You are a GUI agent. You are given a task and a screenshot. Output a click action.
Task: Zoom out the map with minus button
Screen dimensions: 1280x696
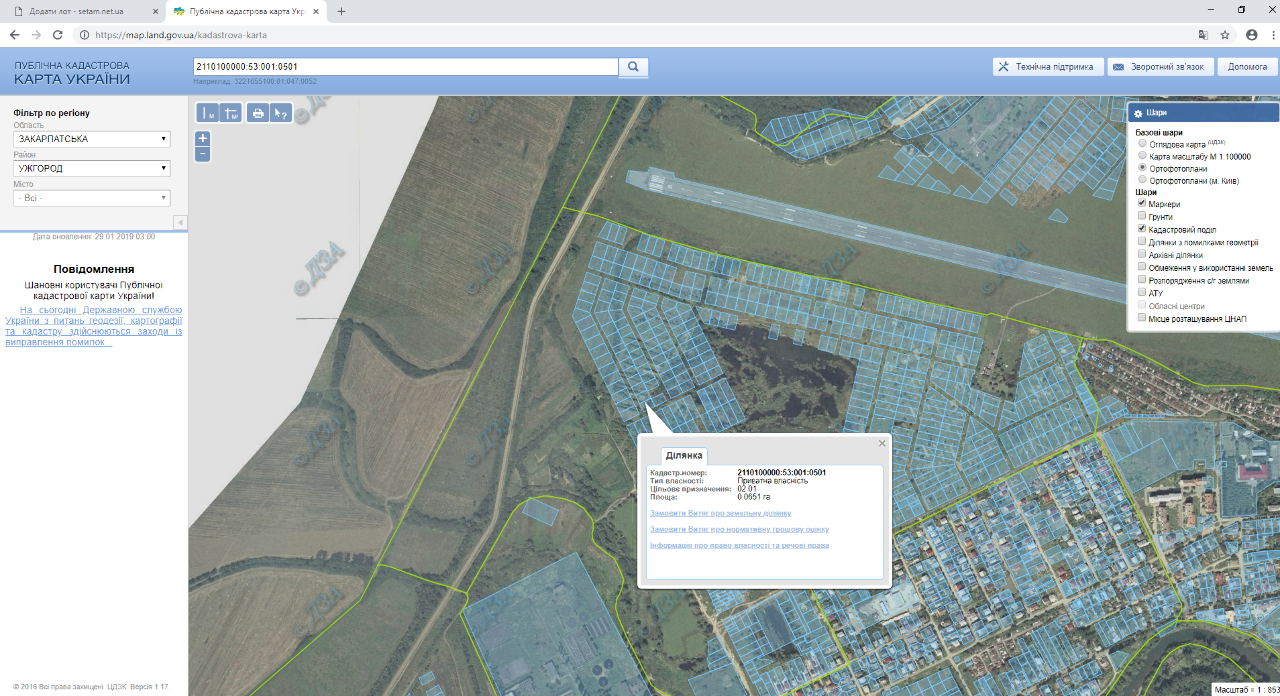click(203, 154)
